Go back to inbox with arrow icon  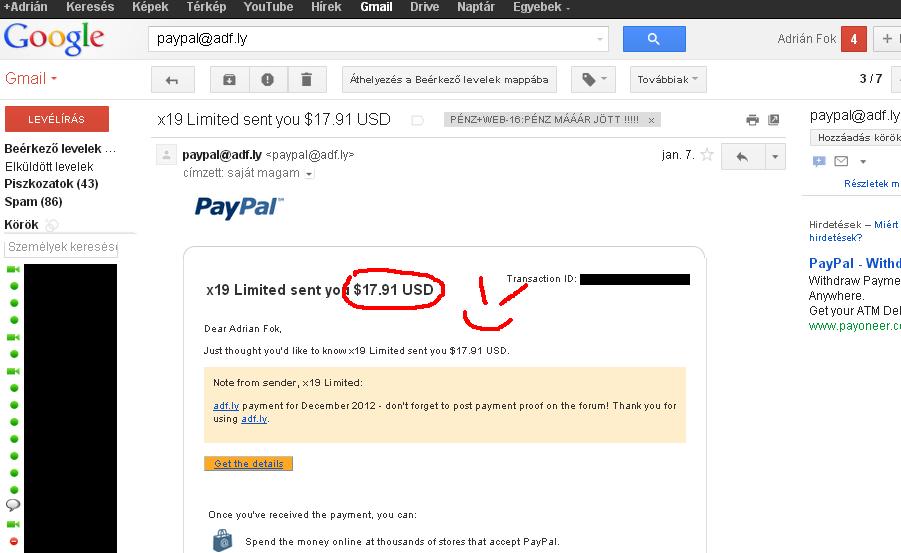(172, 79)
